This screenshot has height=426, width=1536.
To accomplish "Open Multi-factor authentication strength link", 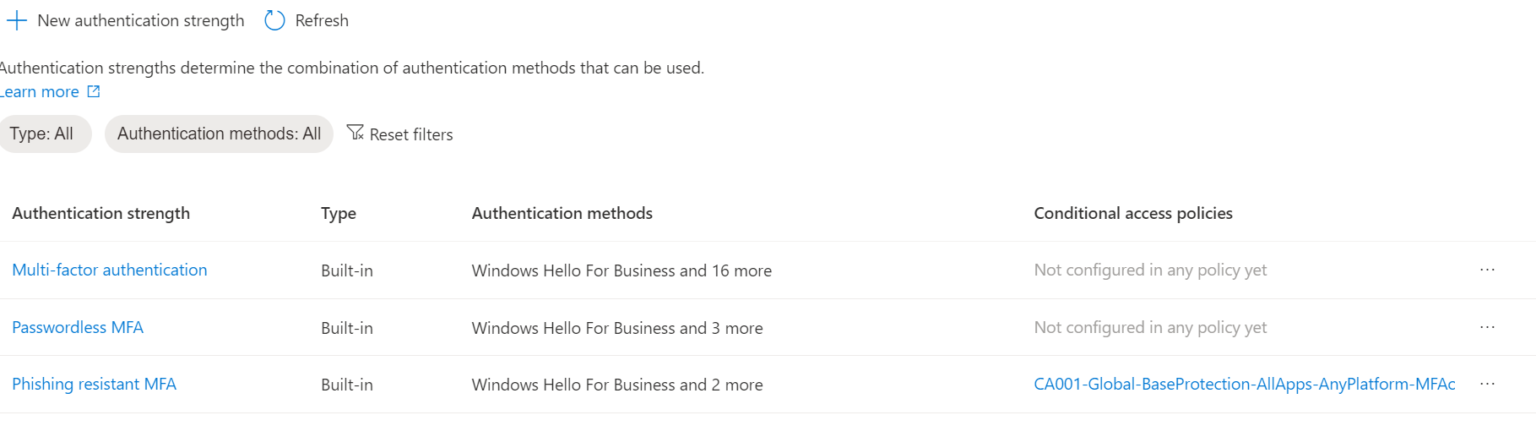I will click(110, 270).
